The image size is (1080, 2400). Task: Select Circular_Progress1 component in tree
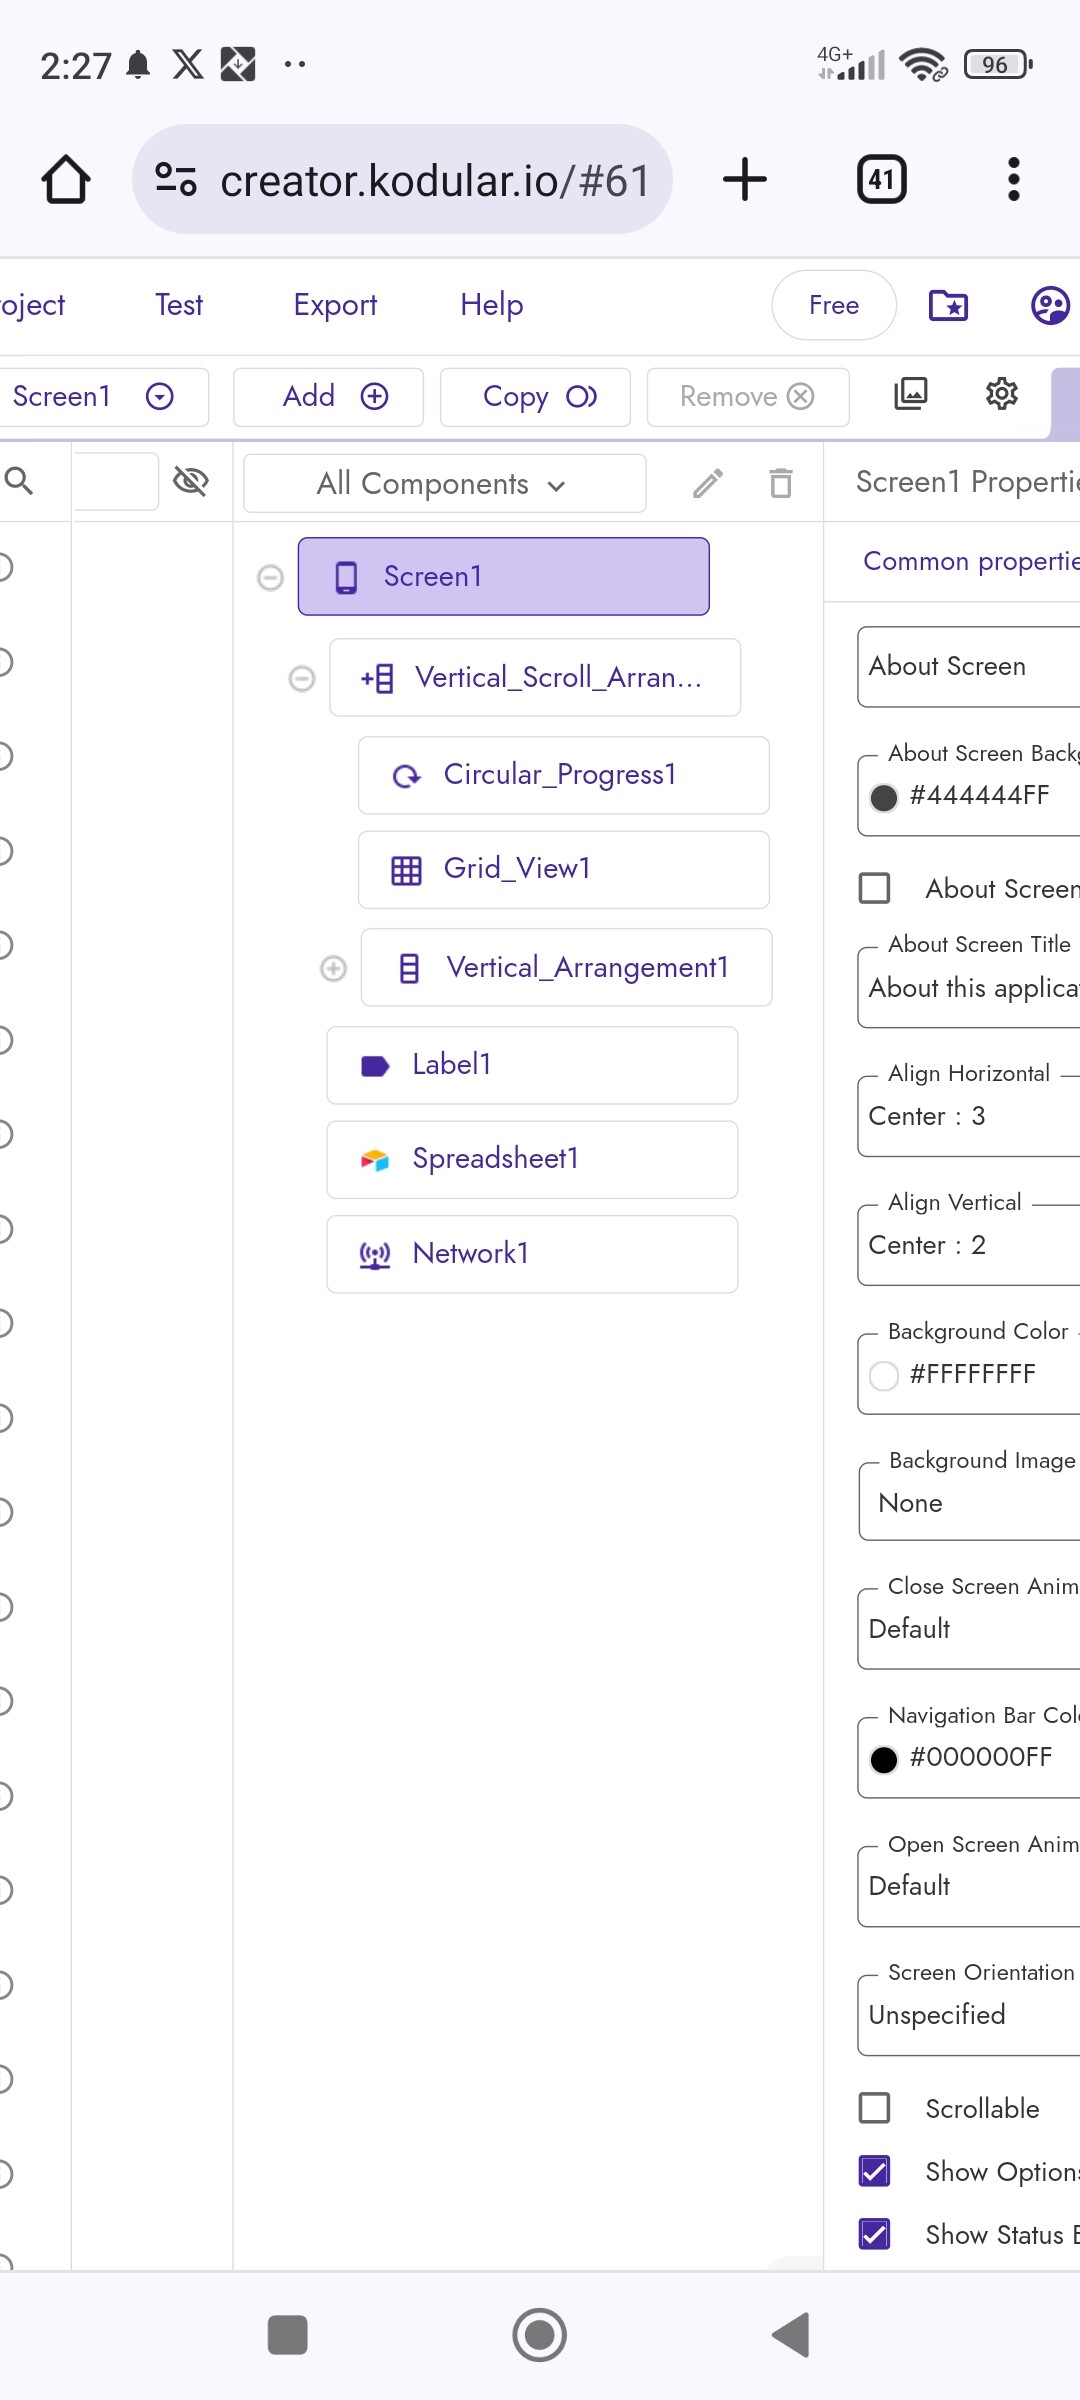(x=564, y=776)
